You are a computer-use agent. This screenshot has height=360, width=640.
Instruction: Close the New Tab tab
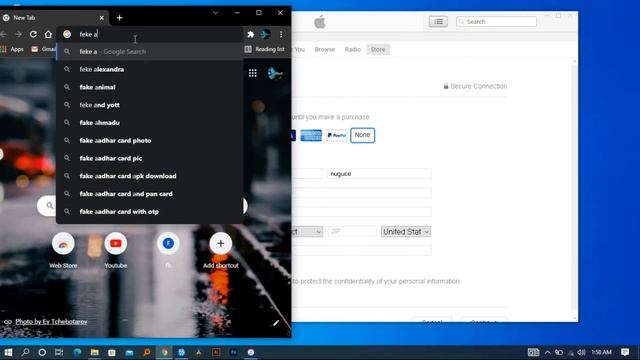click(102, 18)
